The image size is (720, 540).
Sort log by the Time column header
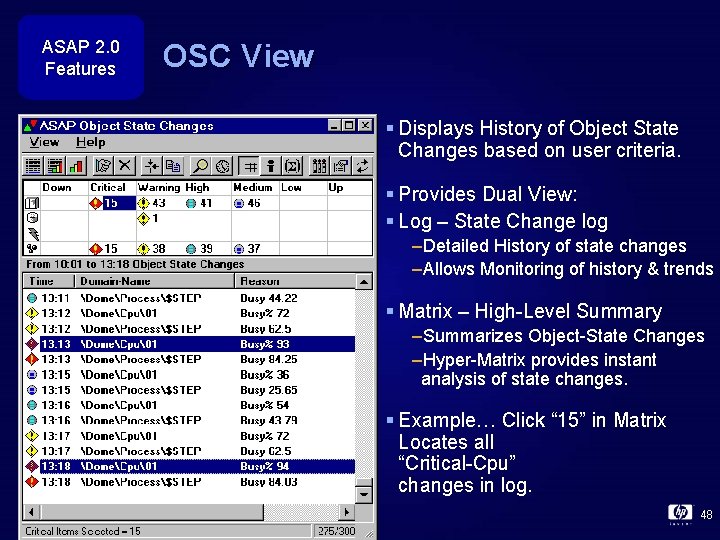[49, 281]
